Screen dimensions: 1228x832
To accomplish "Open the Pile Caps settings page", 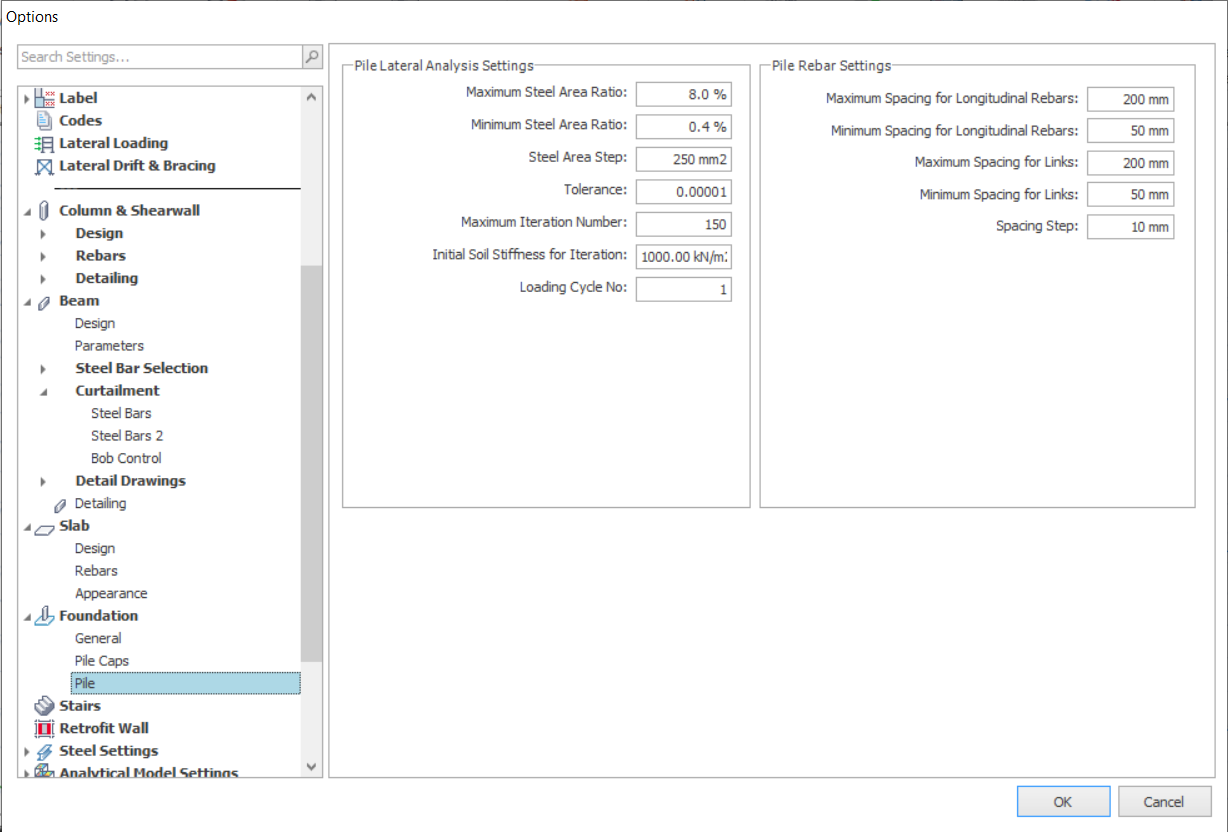I will [101, 661].
